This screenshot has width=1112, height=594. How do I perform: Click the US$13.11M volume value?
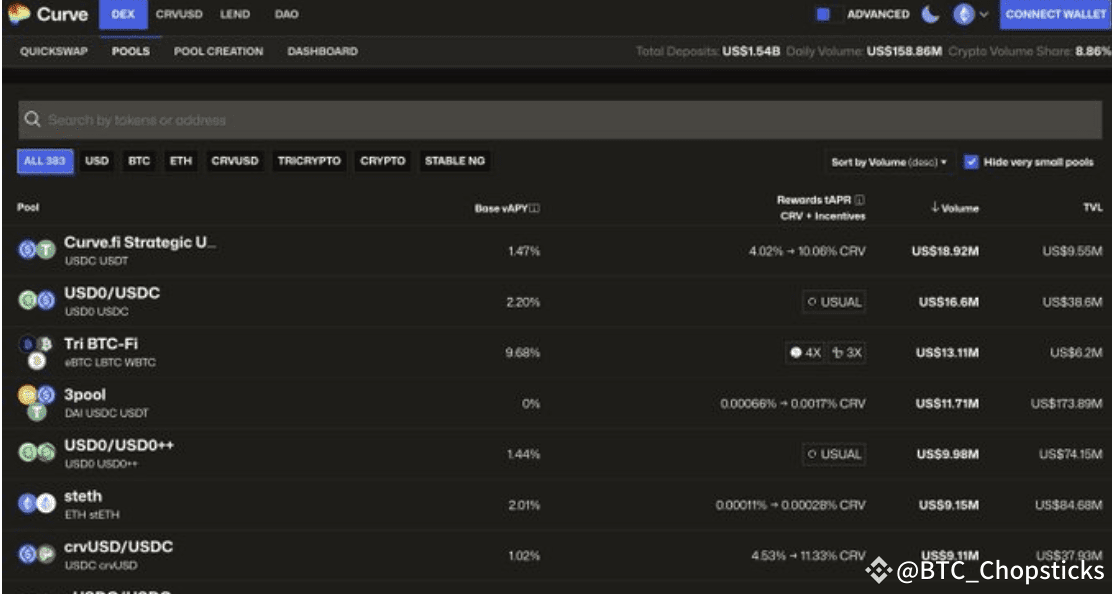(947, 352)
